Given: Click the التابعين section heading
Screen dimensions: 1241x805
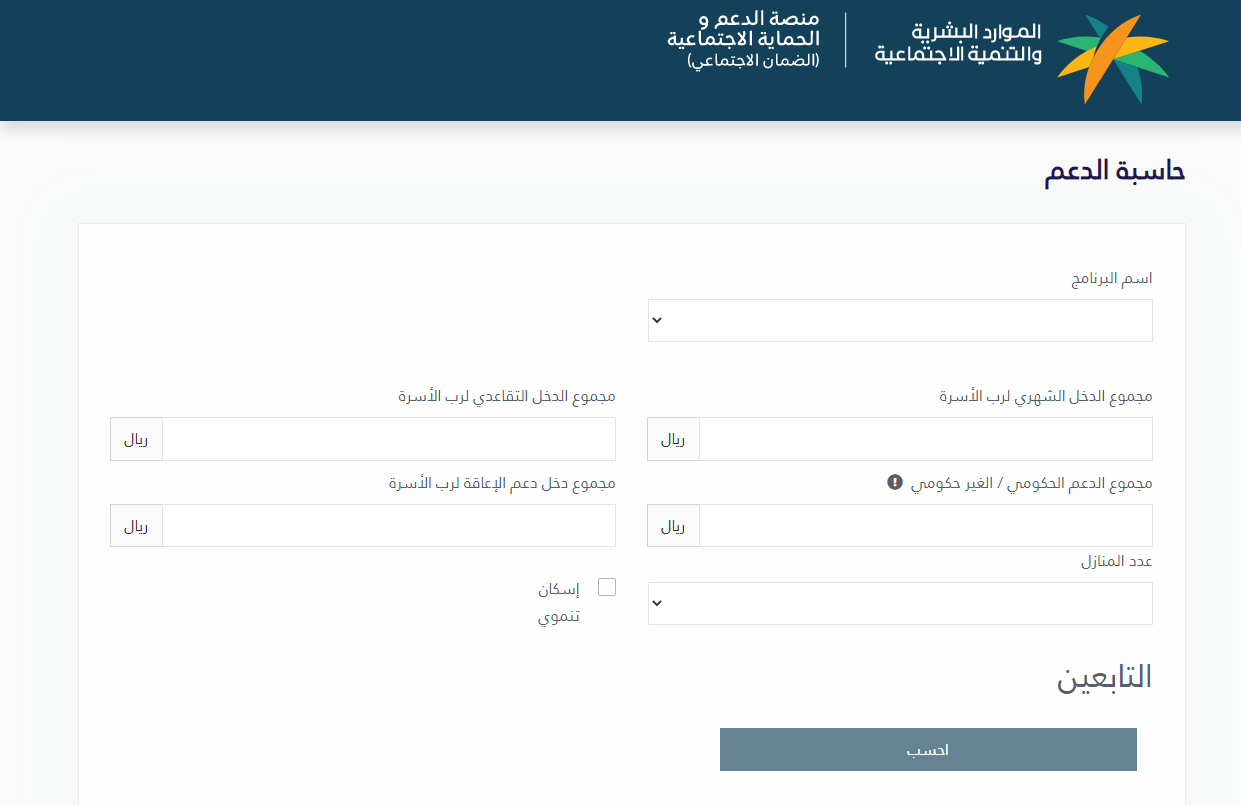Looking at the screenshot, I should click(x=1104, y=677).
